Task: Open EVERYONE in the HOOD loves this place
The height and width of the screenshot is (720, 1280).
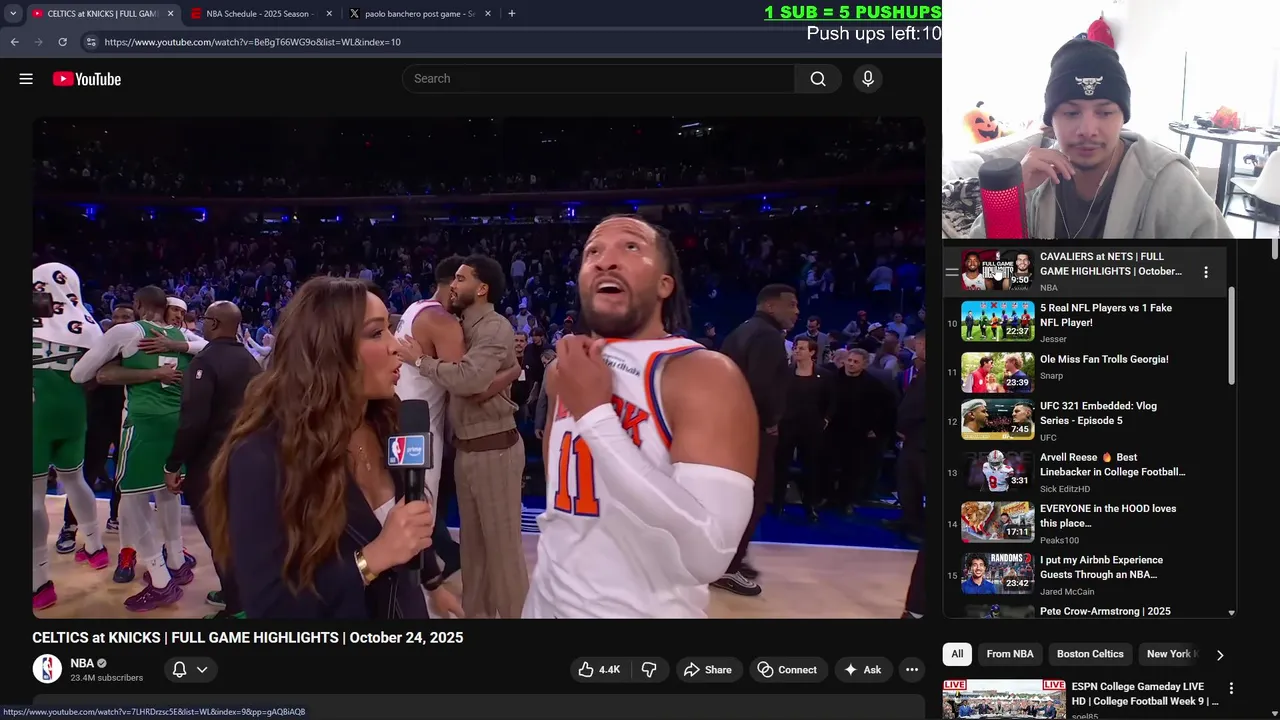Action: click(x=1107, y=515)
